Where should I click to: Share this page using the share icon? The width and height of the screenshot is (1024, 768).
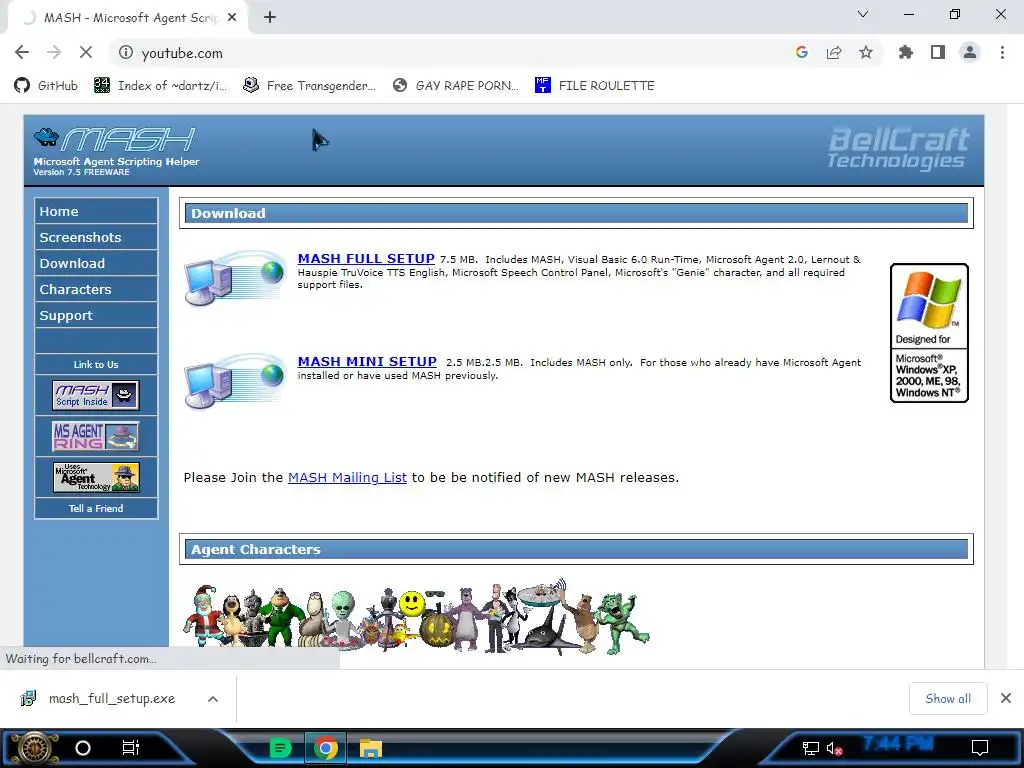pos(834,52)
